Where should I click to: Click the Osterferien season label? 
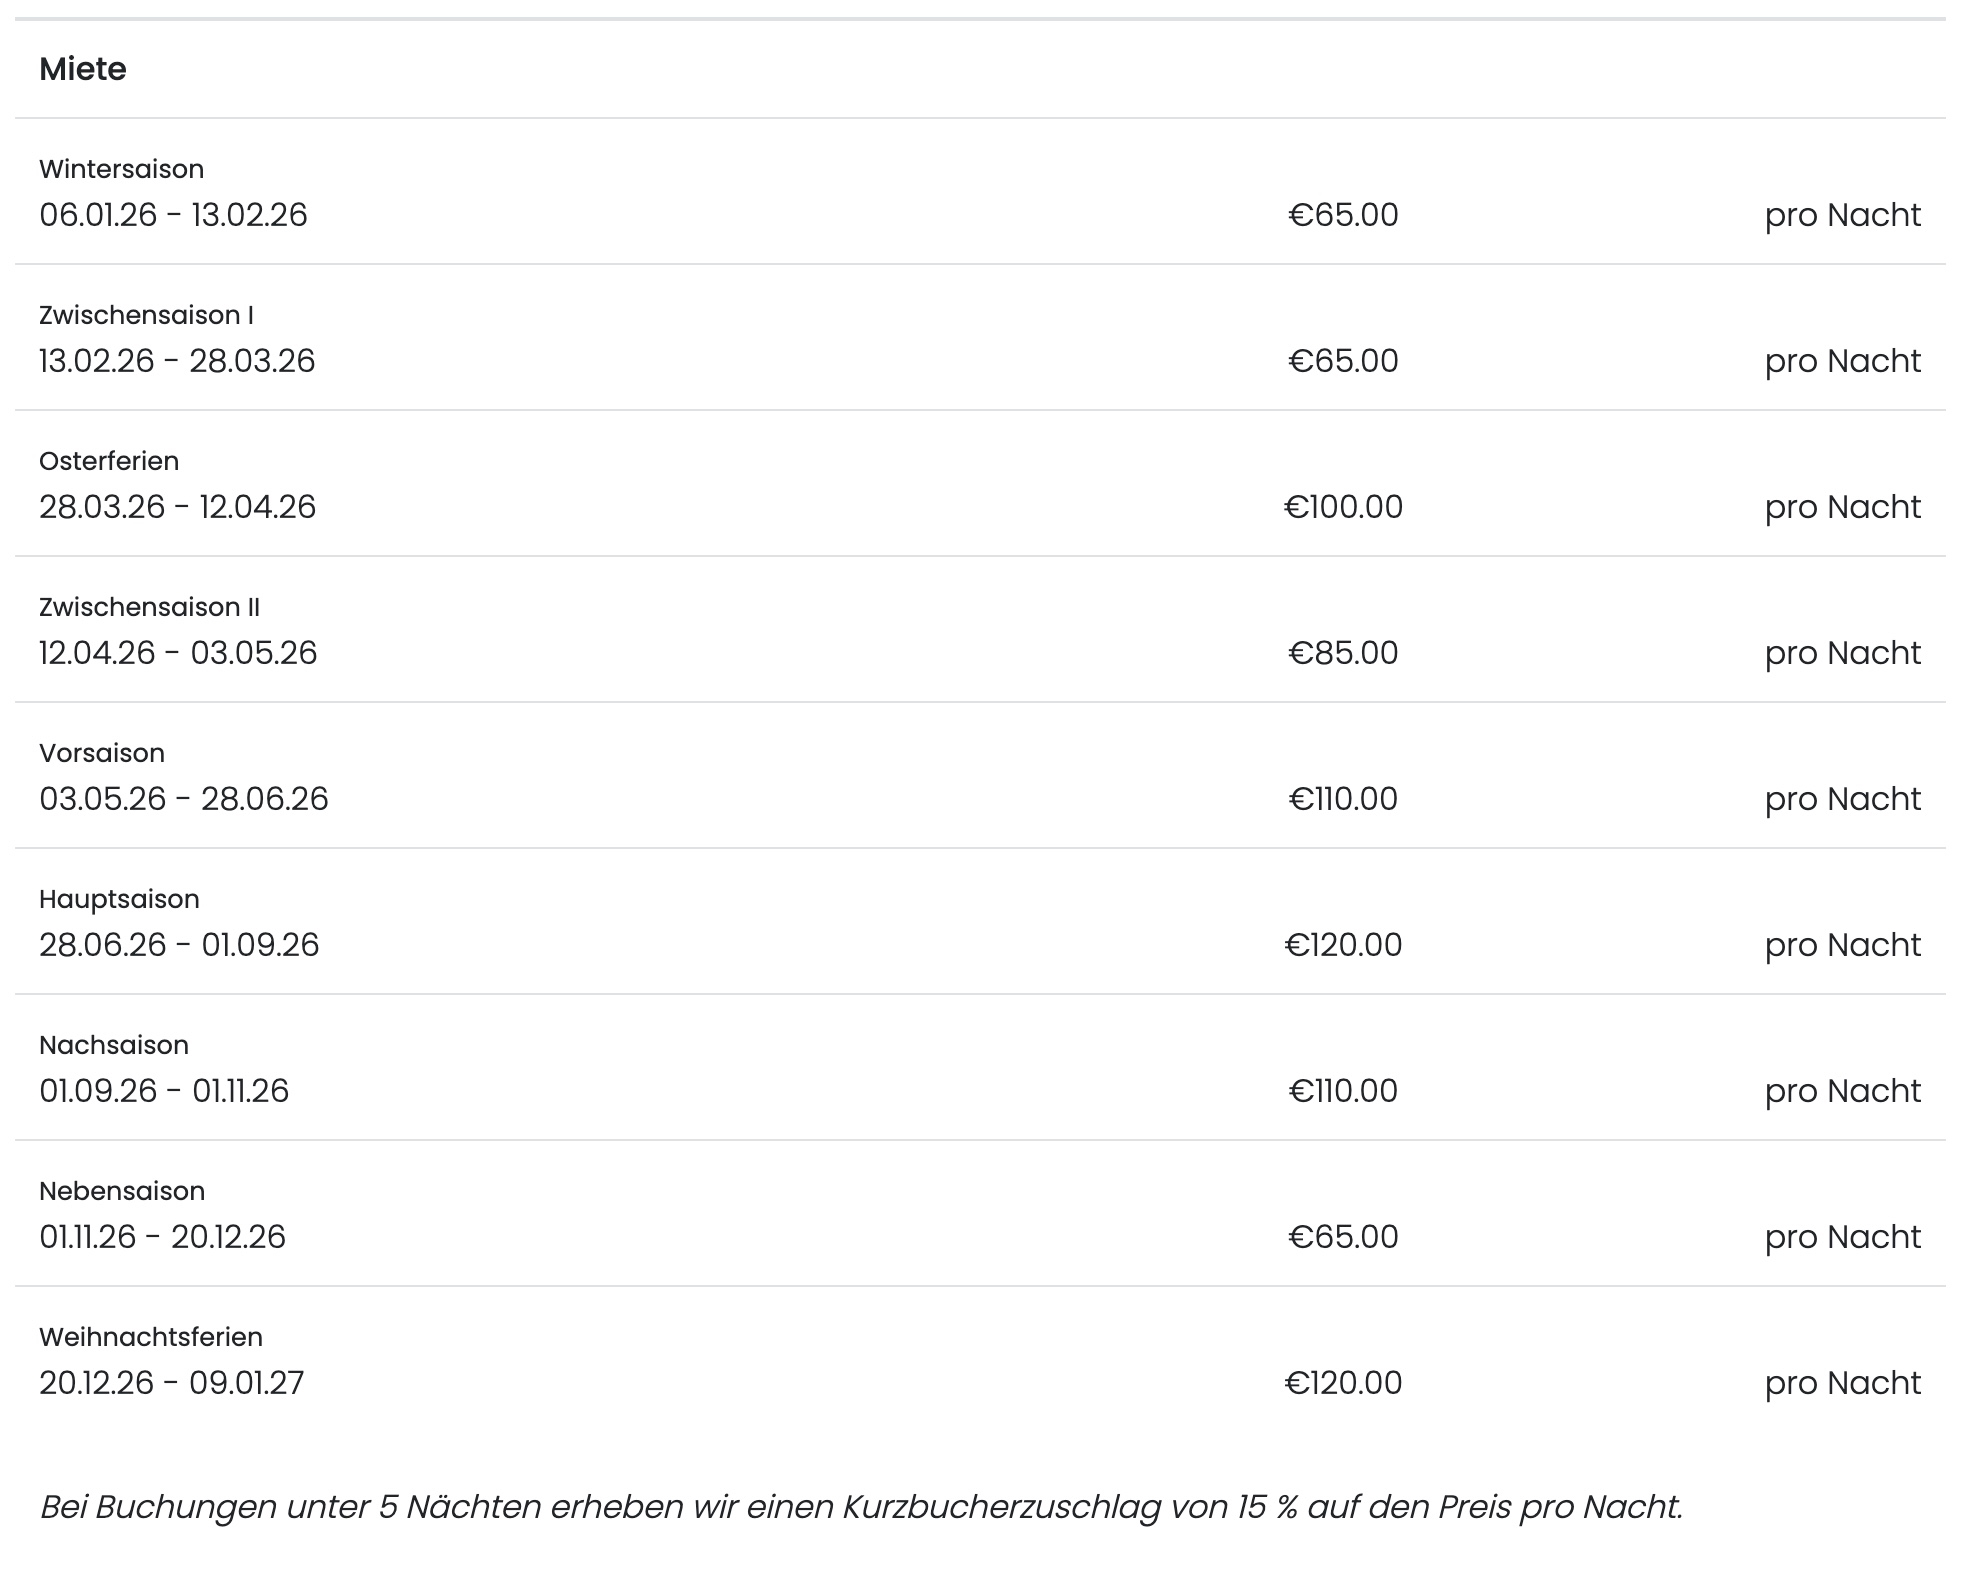[109, 461]
